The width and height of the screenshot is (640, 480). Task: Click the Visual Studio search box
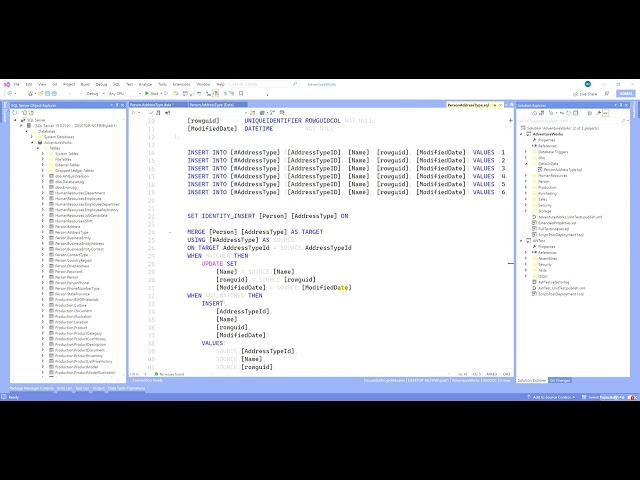point(264,84)
